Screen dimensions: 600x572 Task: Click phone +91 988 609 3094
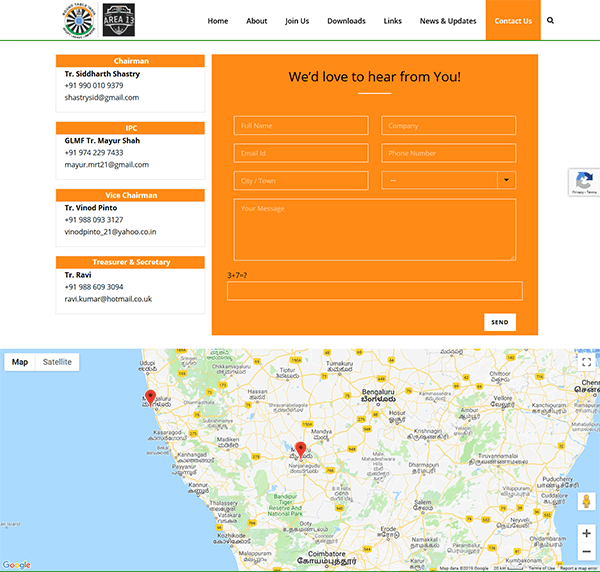(94, 287)
